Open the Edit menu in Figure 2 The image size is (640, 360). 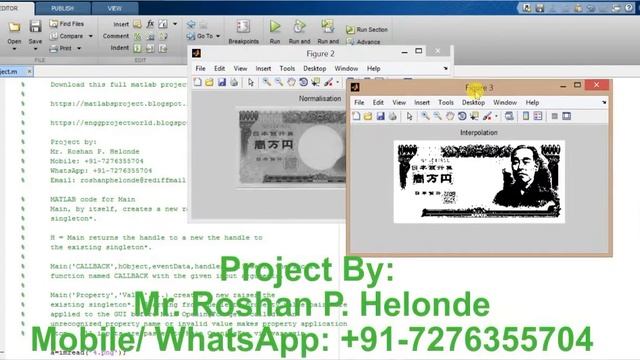click(x=220, y=69)
